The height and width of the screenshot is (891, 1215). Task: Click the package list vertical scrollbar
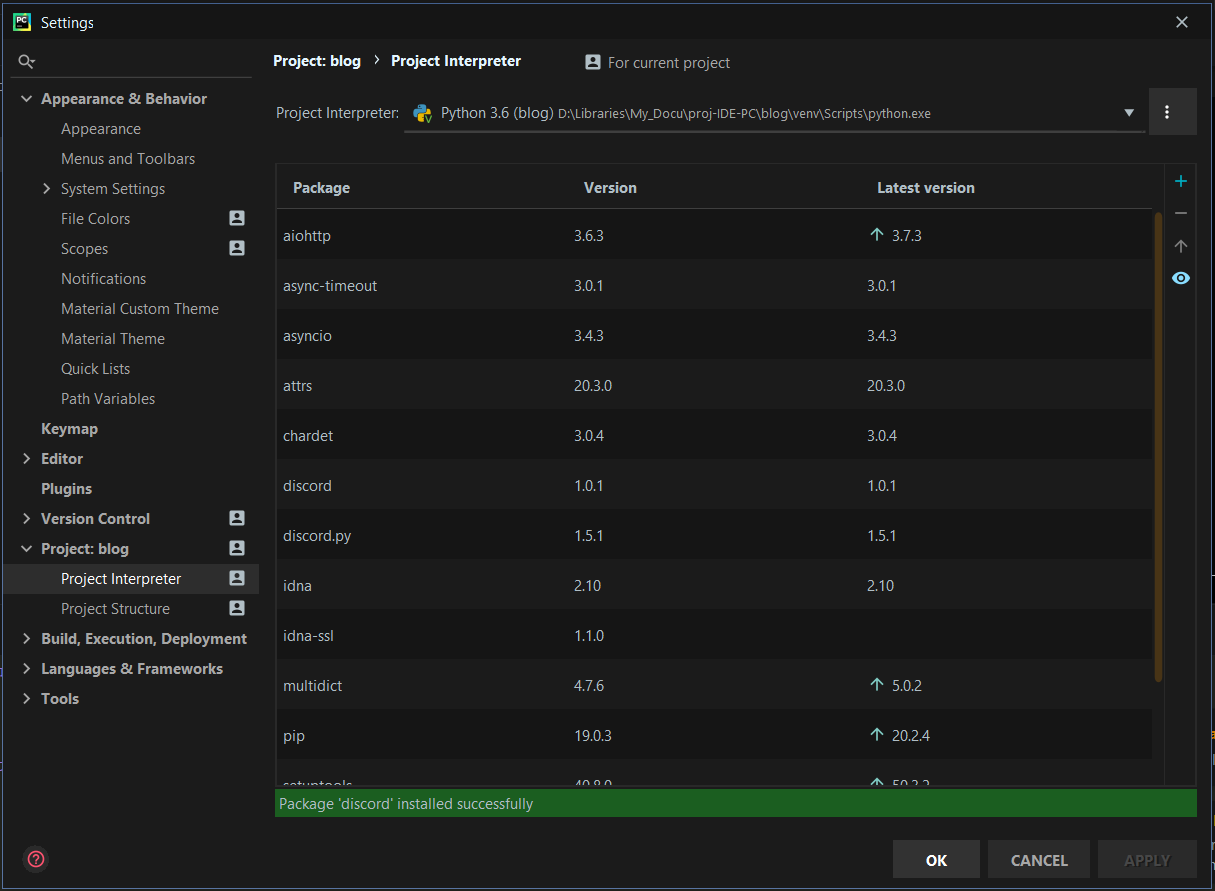coord(1158,446)
